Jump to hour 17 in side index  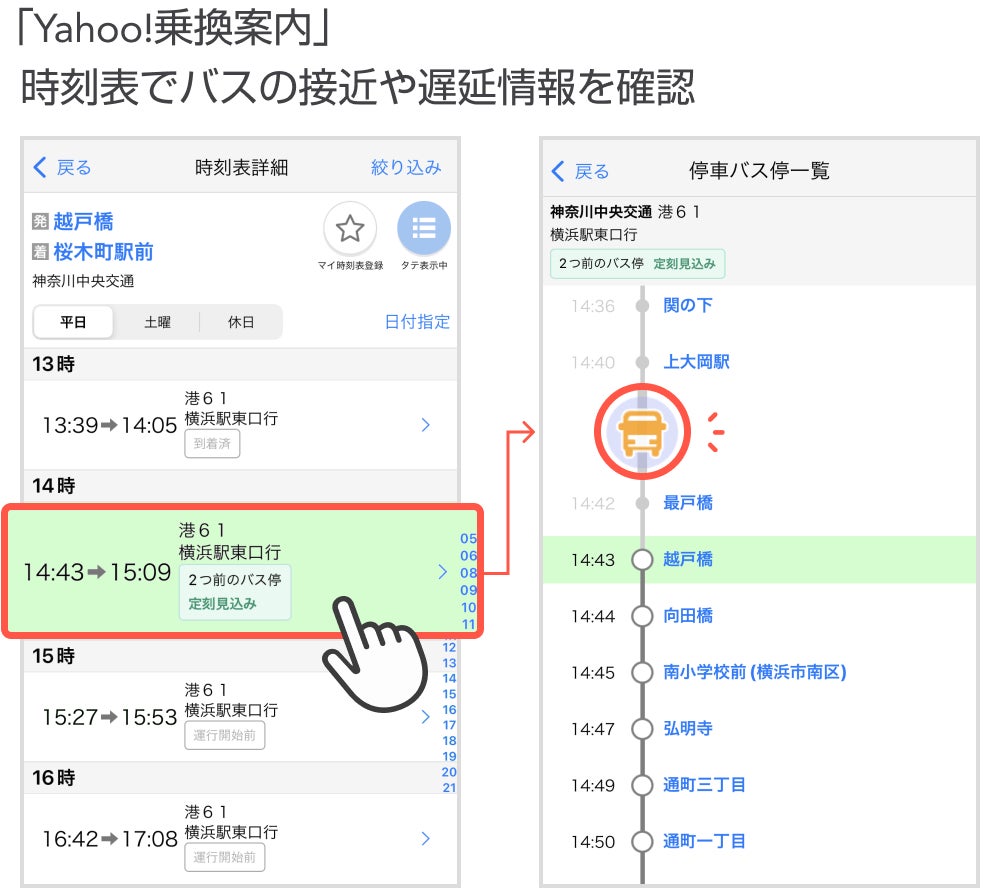click(449, 725)
